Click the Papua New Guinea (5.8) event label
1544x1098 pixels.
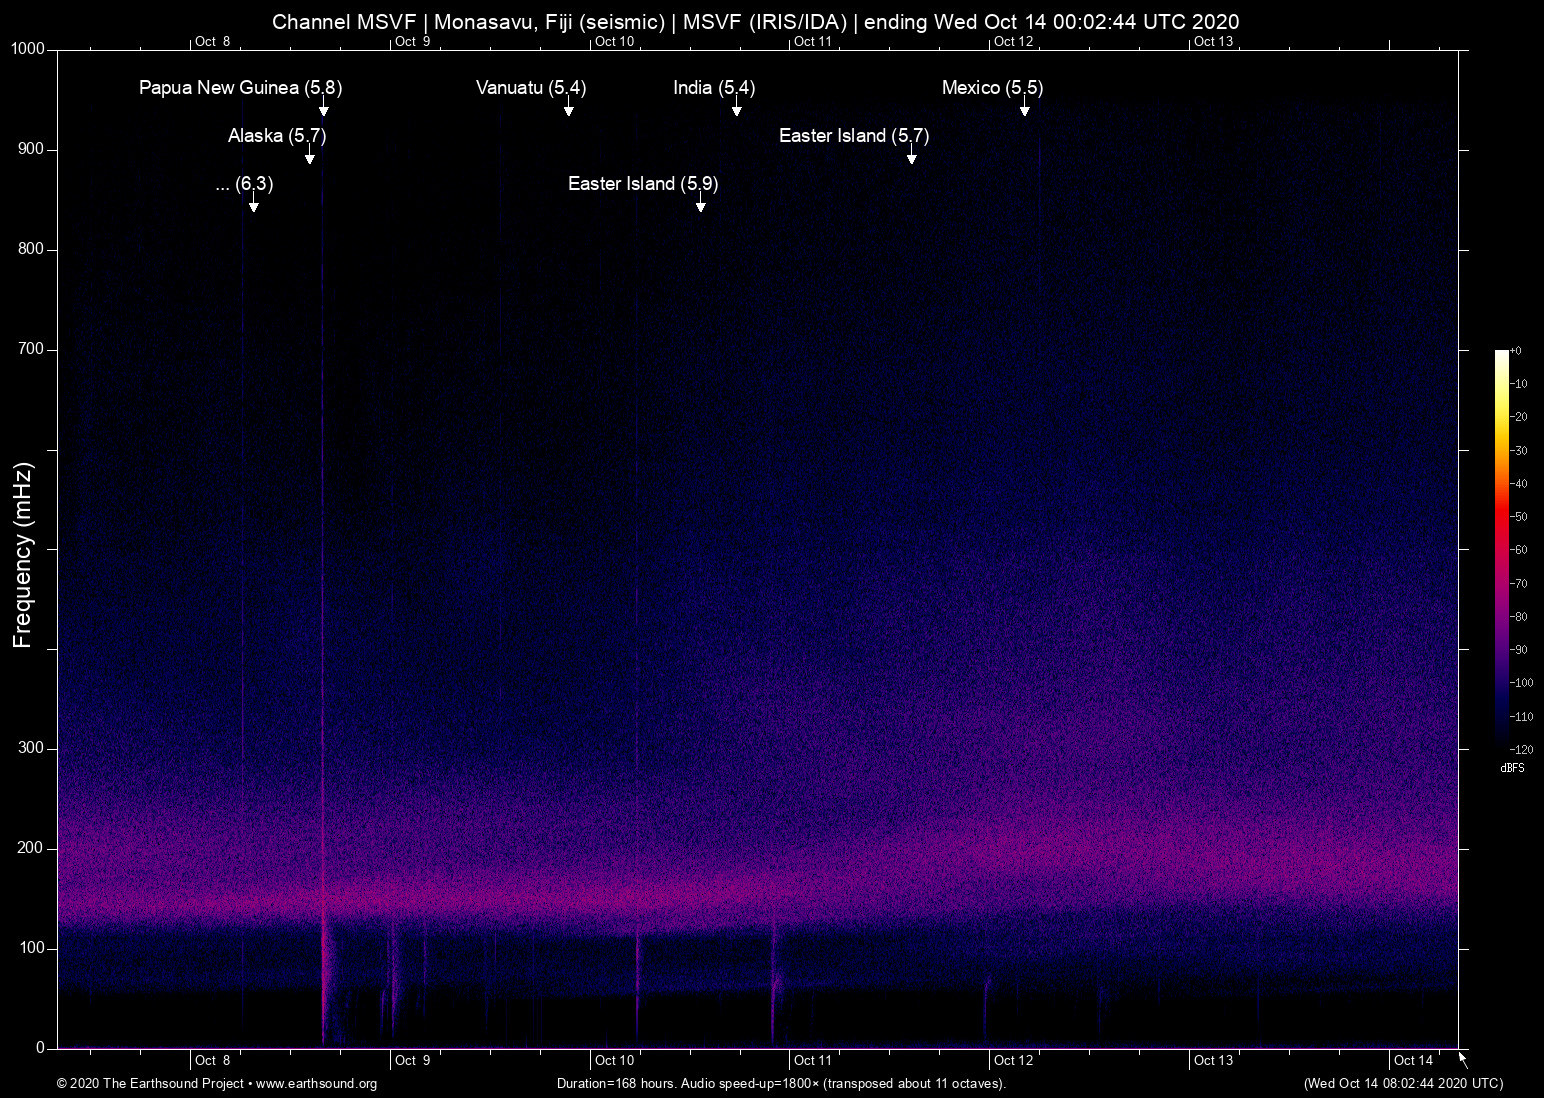tap(240, 88)
